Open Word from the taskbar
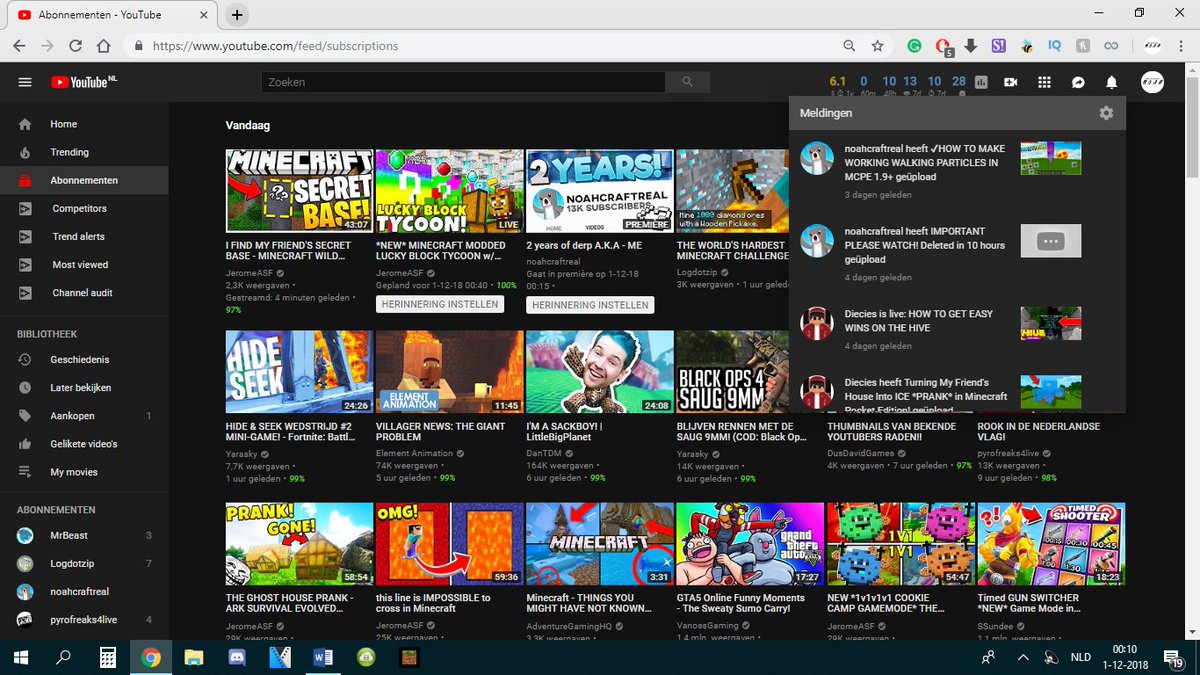Image resolution: width=1200 pixels, height=675 pixels. coord(323,657)
